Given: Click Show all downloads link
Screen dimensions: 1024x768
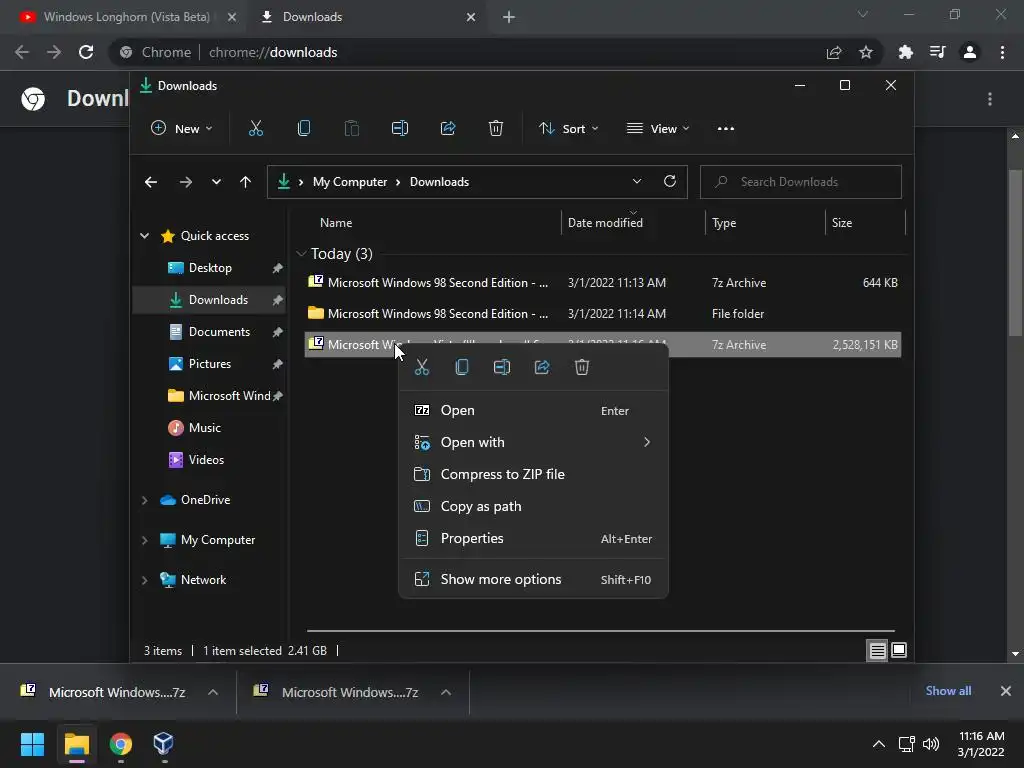Looking at the screenshot, I should click(948, 691).
